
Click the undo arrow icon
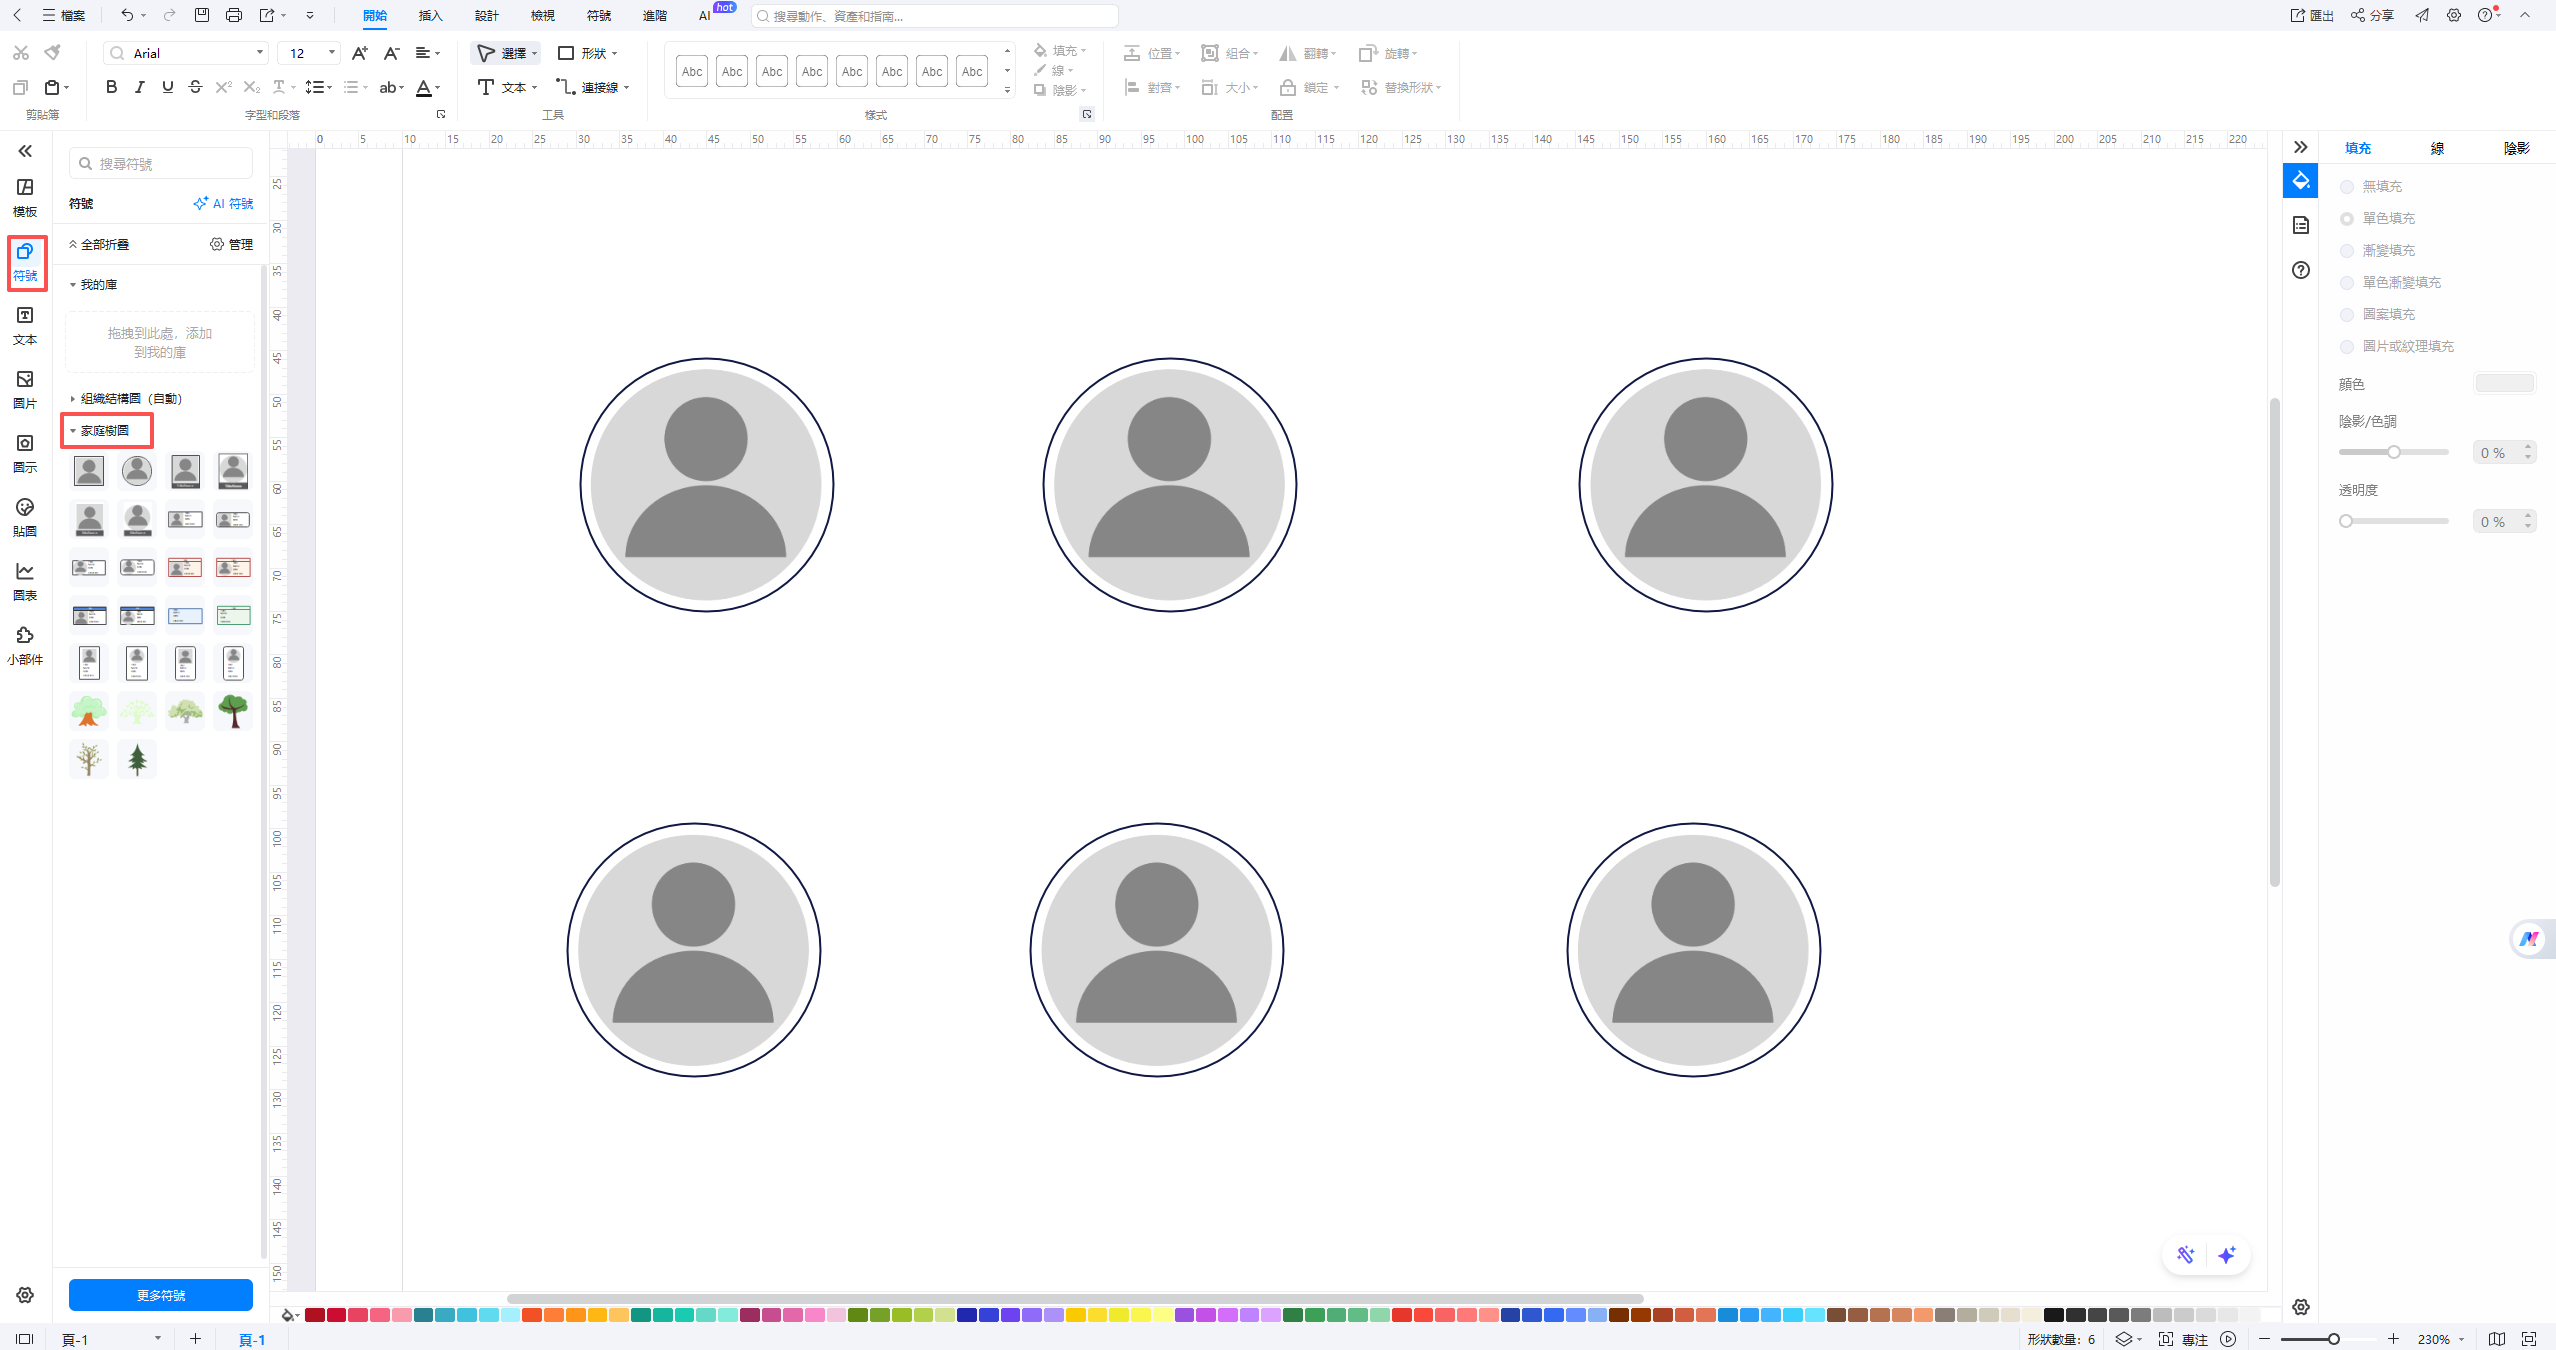click(127, 15)
